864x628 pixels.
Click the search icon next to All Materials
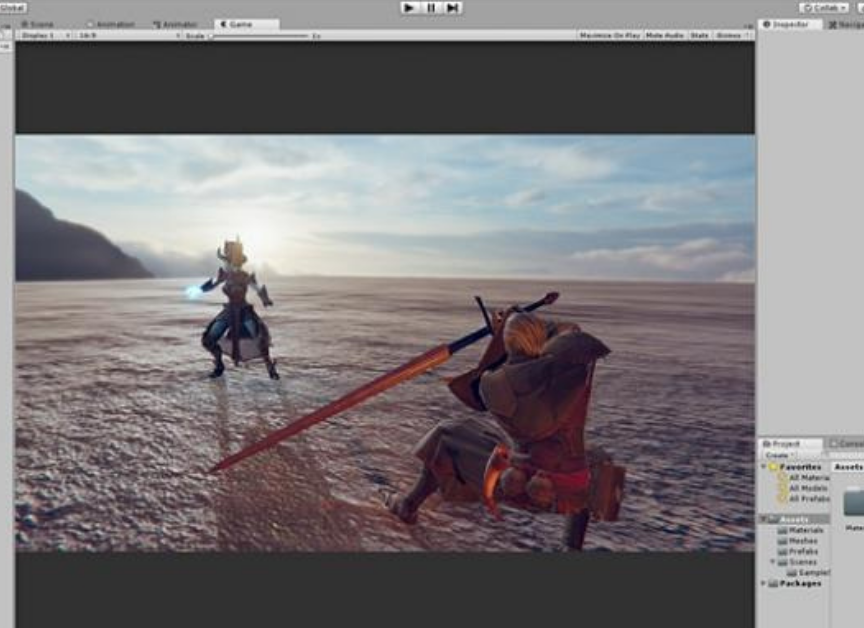(783, 478)
